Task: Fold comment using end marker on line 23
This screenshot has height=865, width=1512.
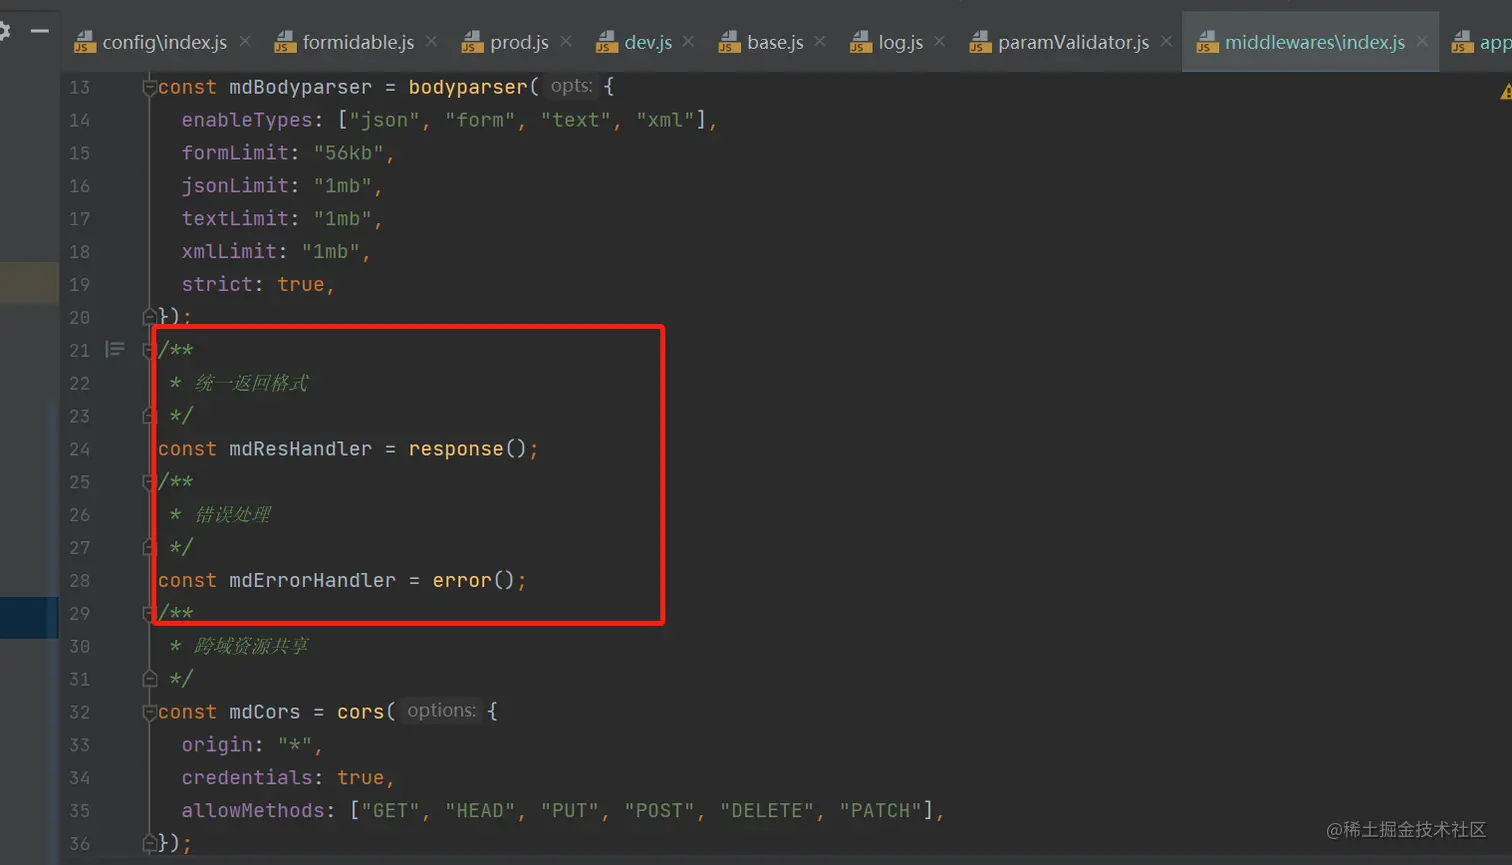Action: tap(149, 415)
